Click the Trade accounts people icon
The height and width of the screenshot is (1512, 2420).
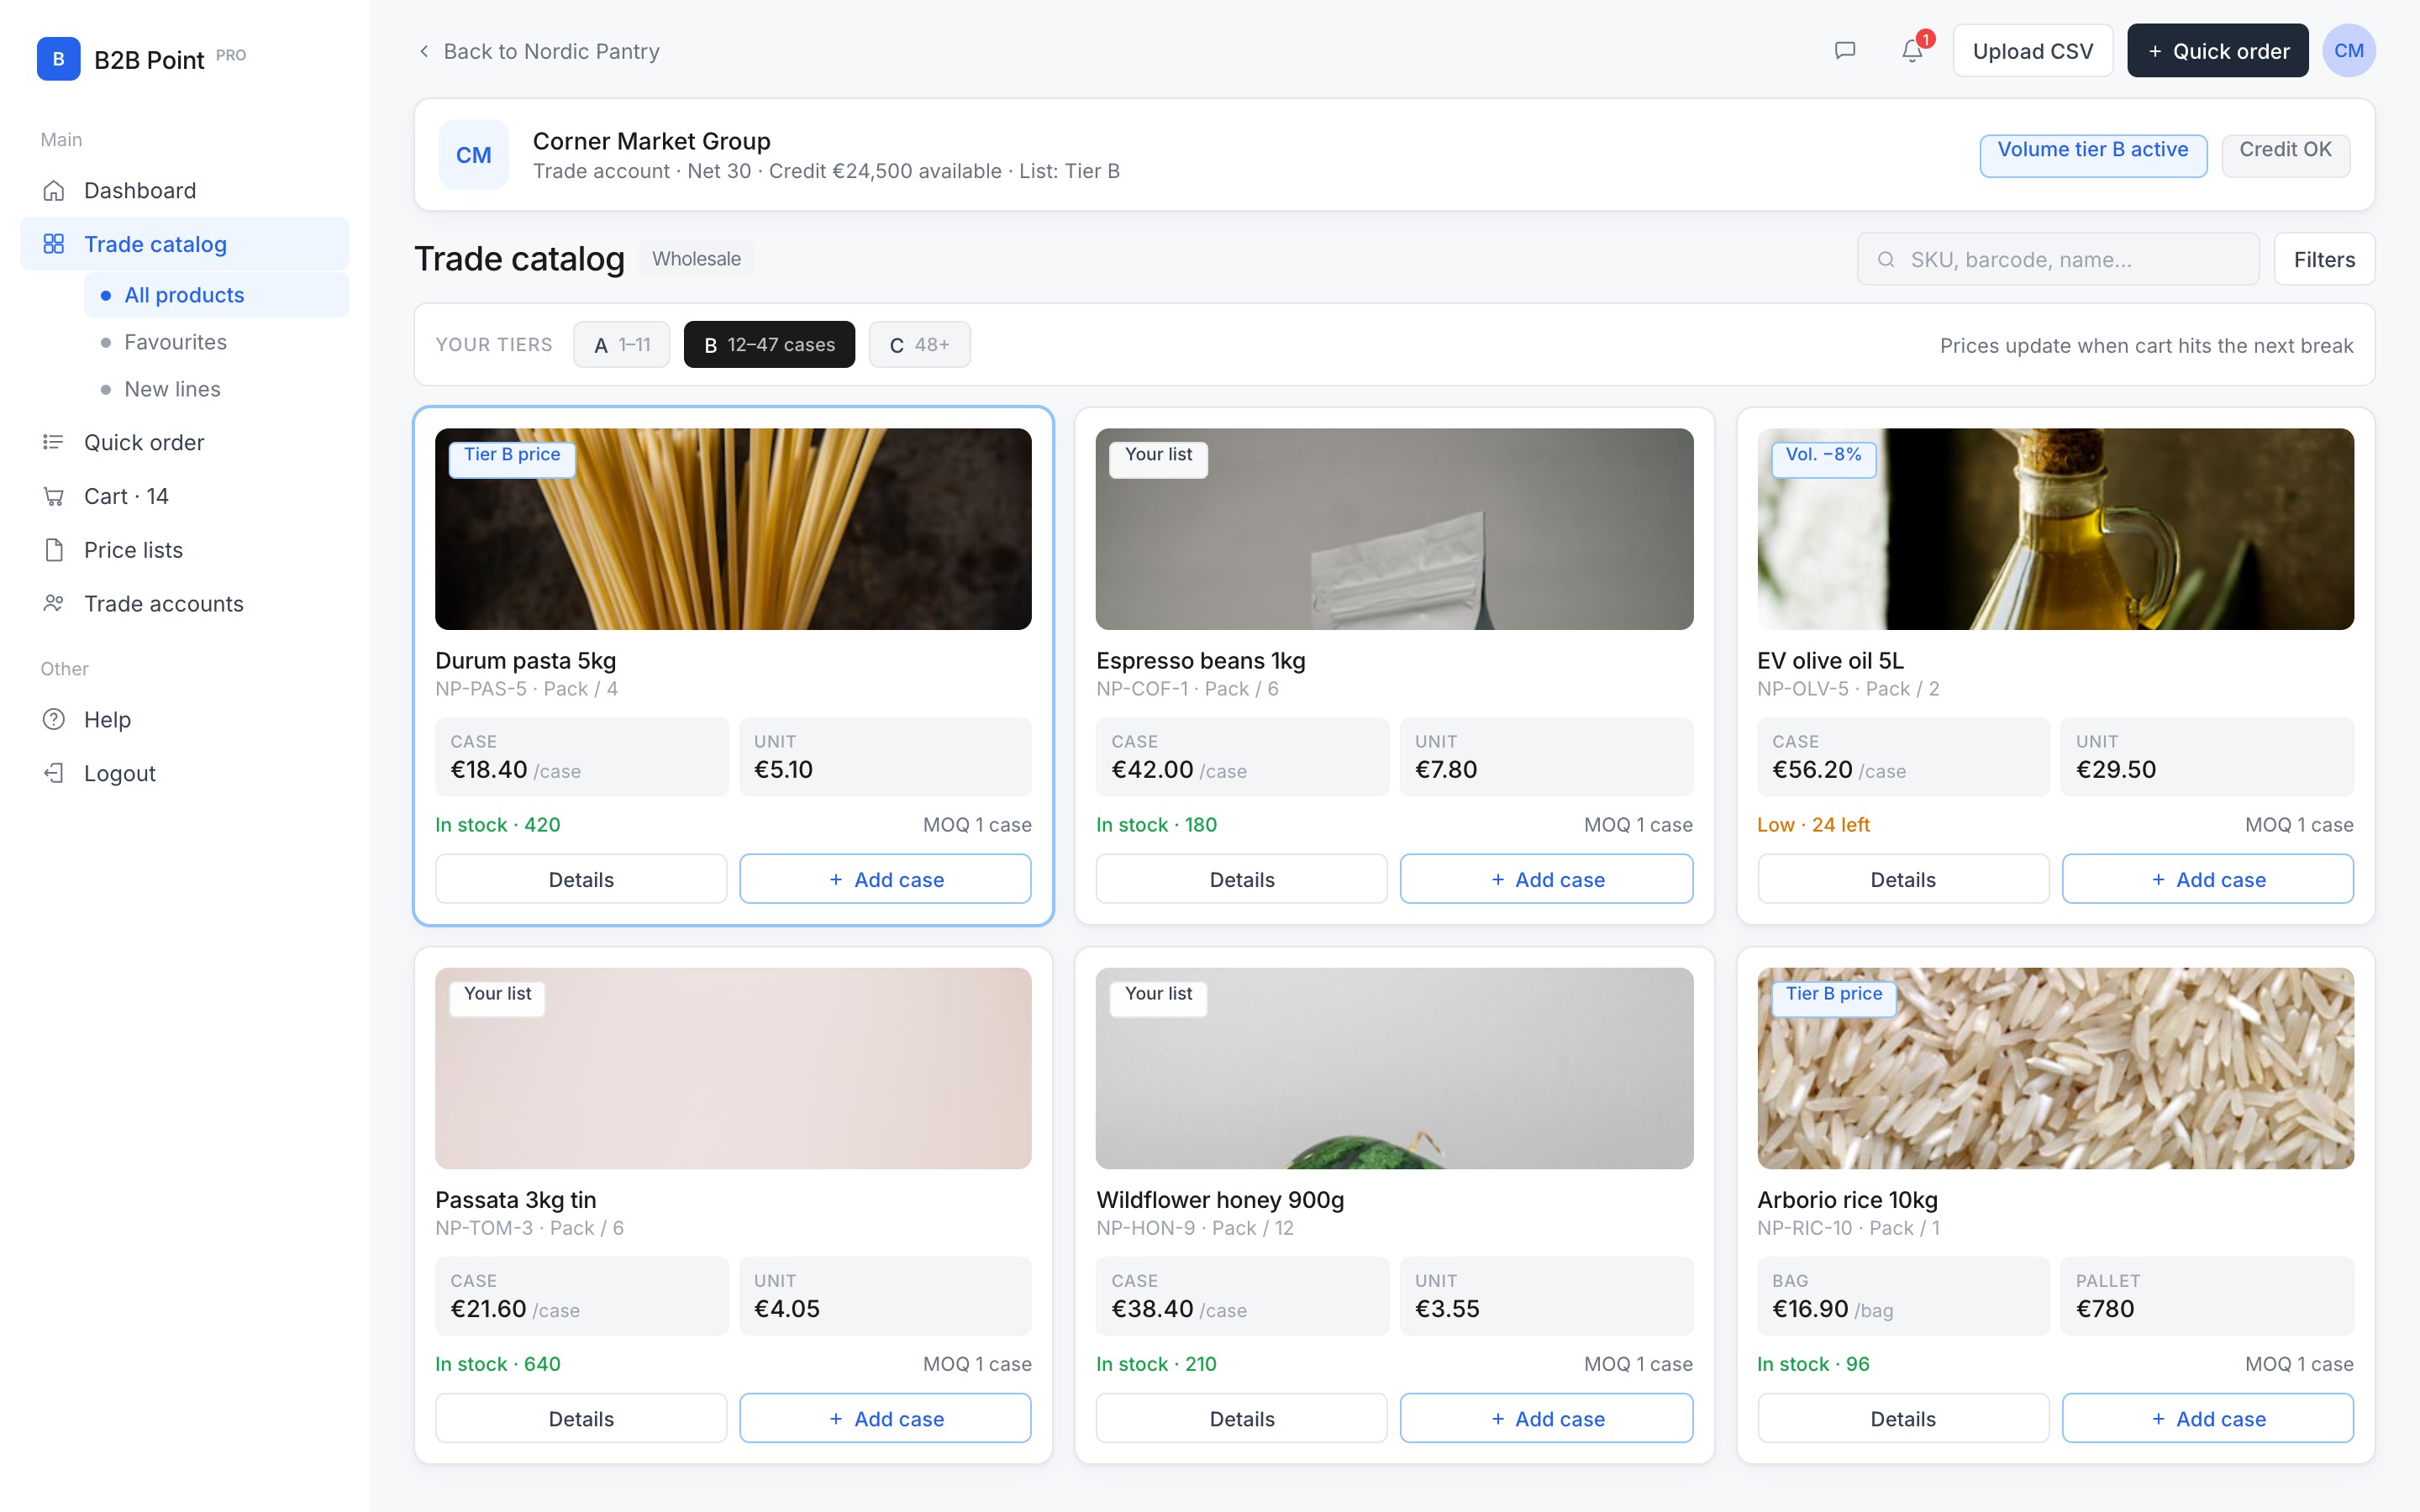click(54, 604)
